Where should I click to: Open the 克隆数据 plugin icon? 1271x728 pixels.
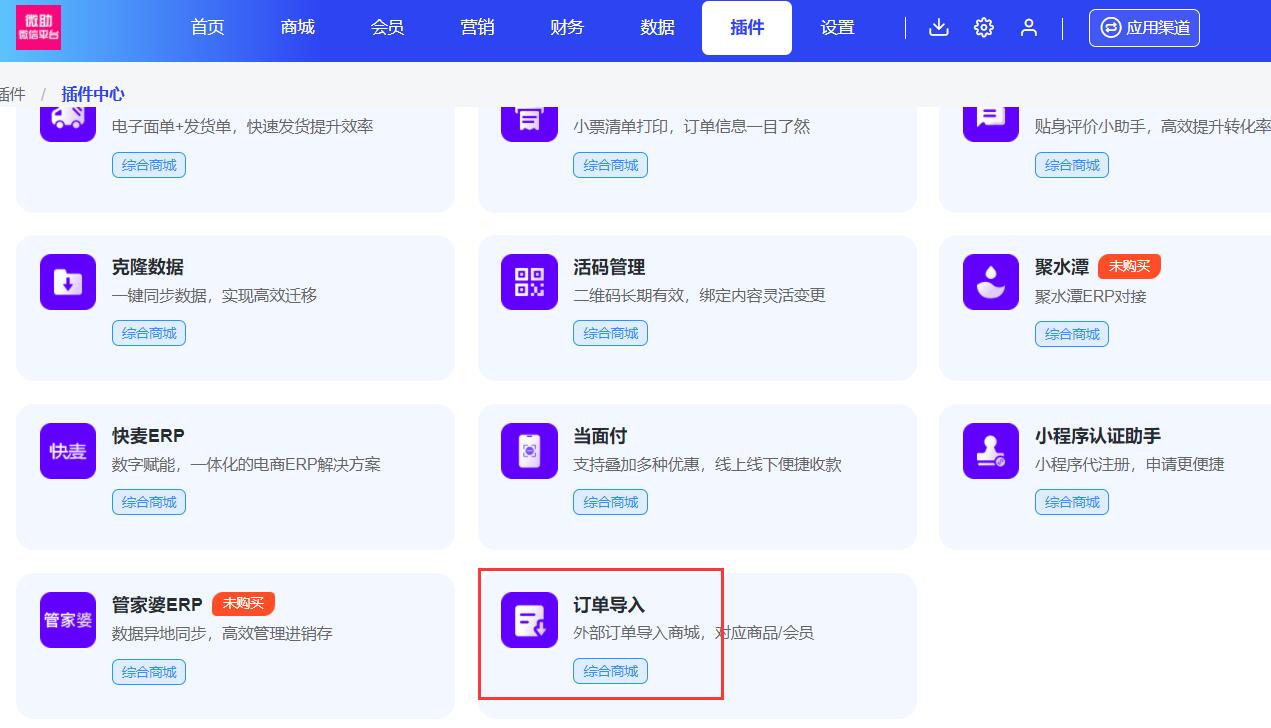(68, 282)
